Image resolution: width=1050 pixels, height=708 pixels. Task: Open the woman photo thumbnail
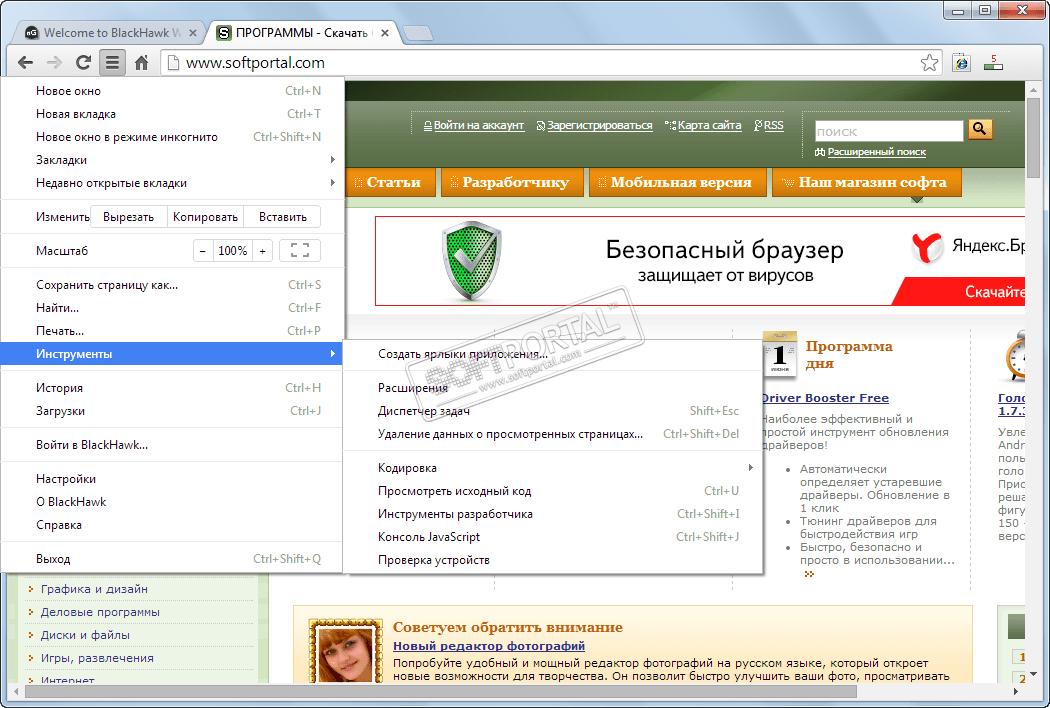(346, 653)
